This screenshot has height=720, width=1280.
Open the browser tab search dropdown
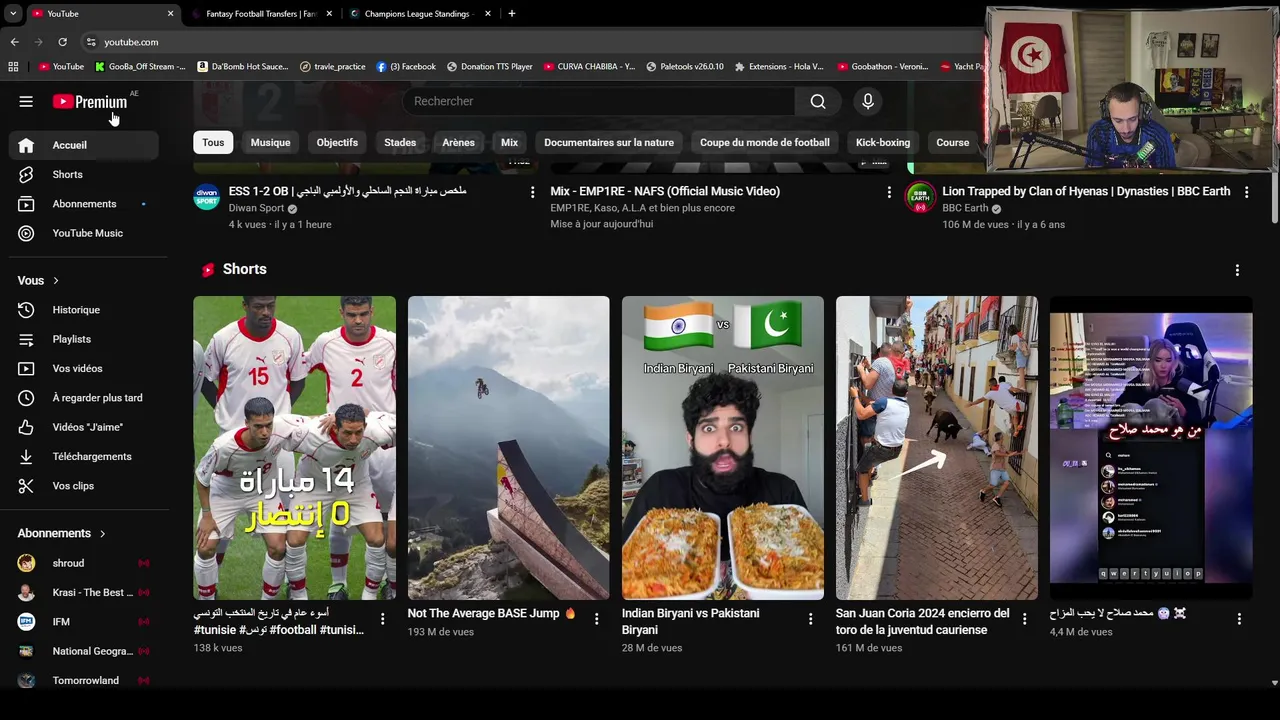pos(13,14)
